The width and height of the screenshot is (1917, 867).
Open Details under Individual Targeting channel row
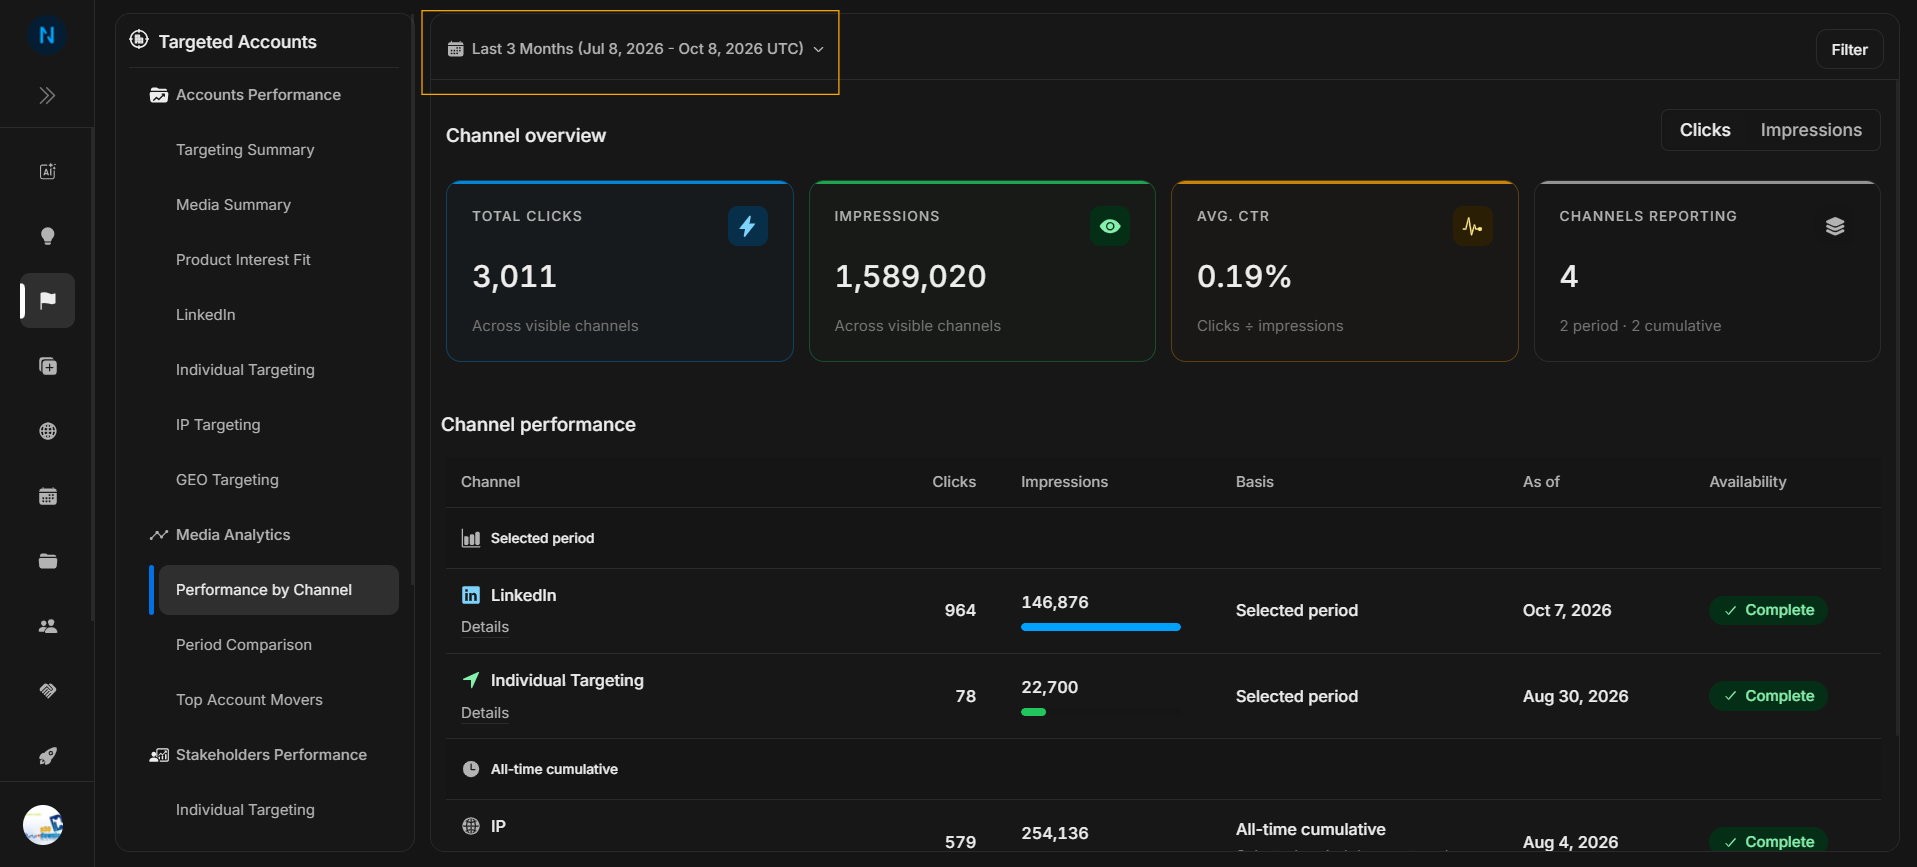[x=485, y=713]
